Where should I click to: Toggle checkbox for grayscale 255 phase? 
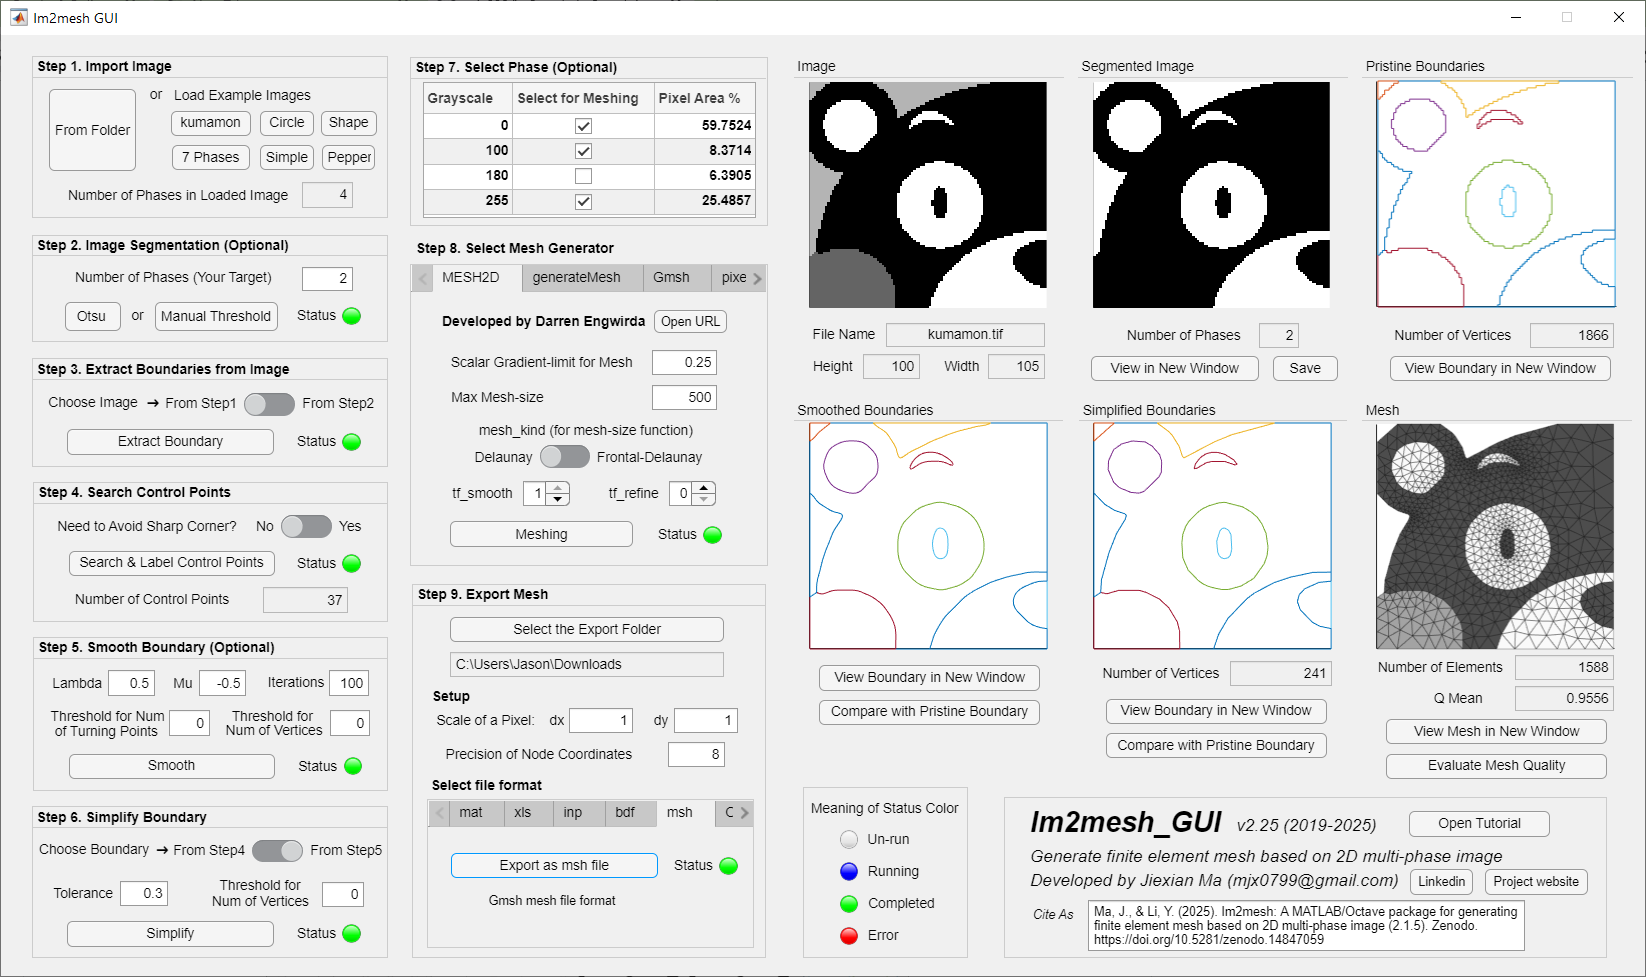tap(583, 201)
